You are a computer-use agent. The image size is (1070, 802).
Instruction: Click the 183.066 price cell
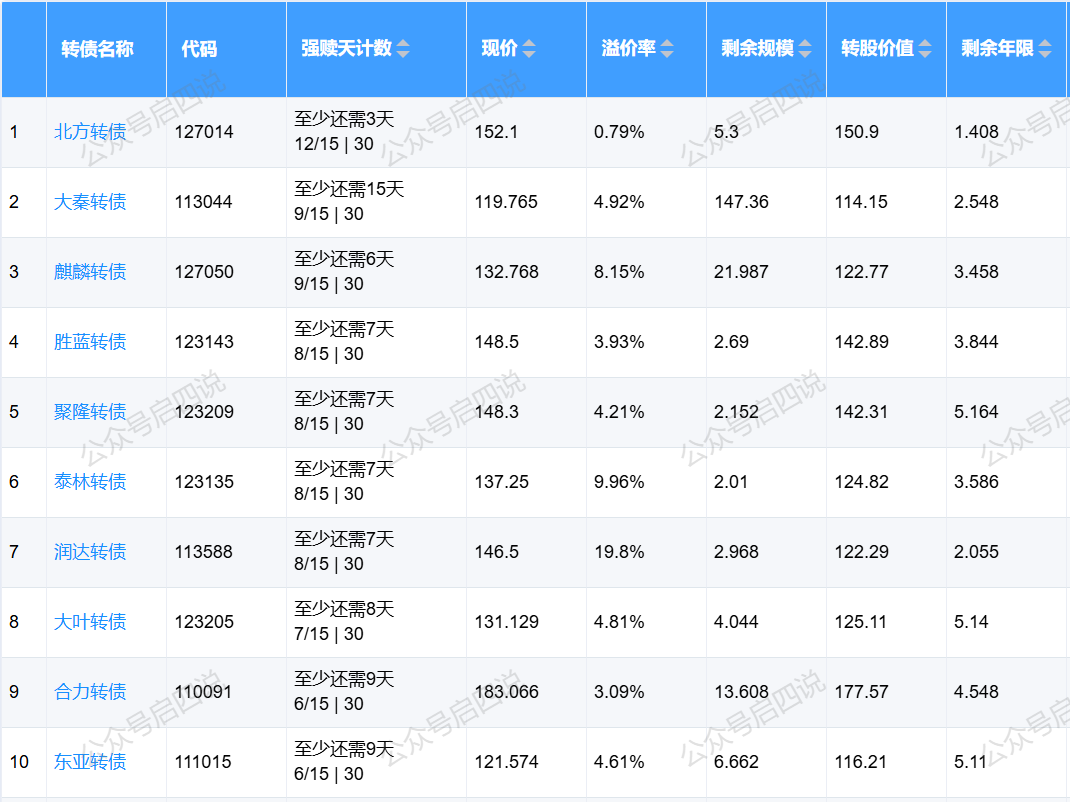(x=506, y=692)
